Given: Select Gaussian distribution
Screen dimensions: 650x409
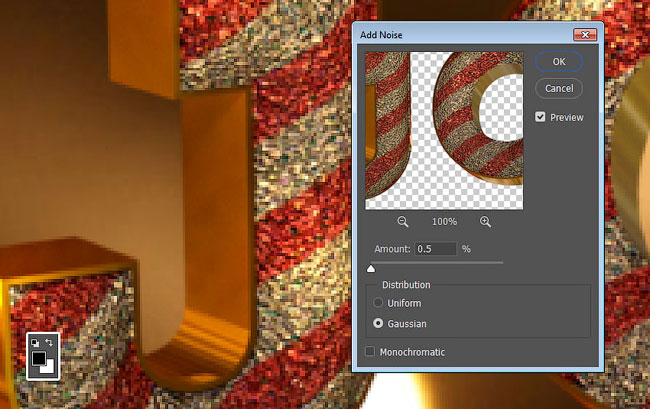Looking at the screenshot, I should click(378, 323).
